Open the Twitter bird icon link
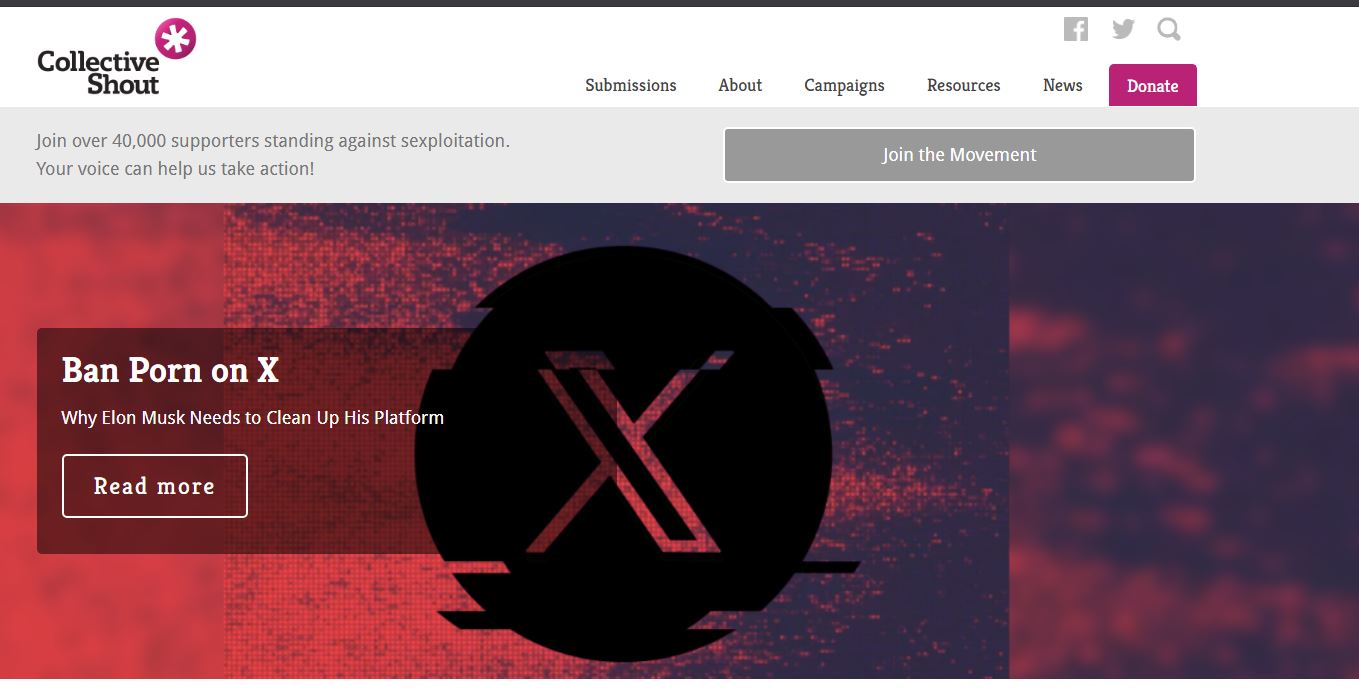The image size is (1359, 689). pyautogui.click(x=1123, y=29)
